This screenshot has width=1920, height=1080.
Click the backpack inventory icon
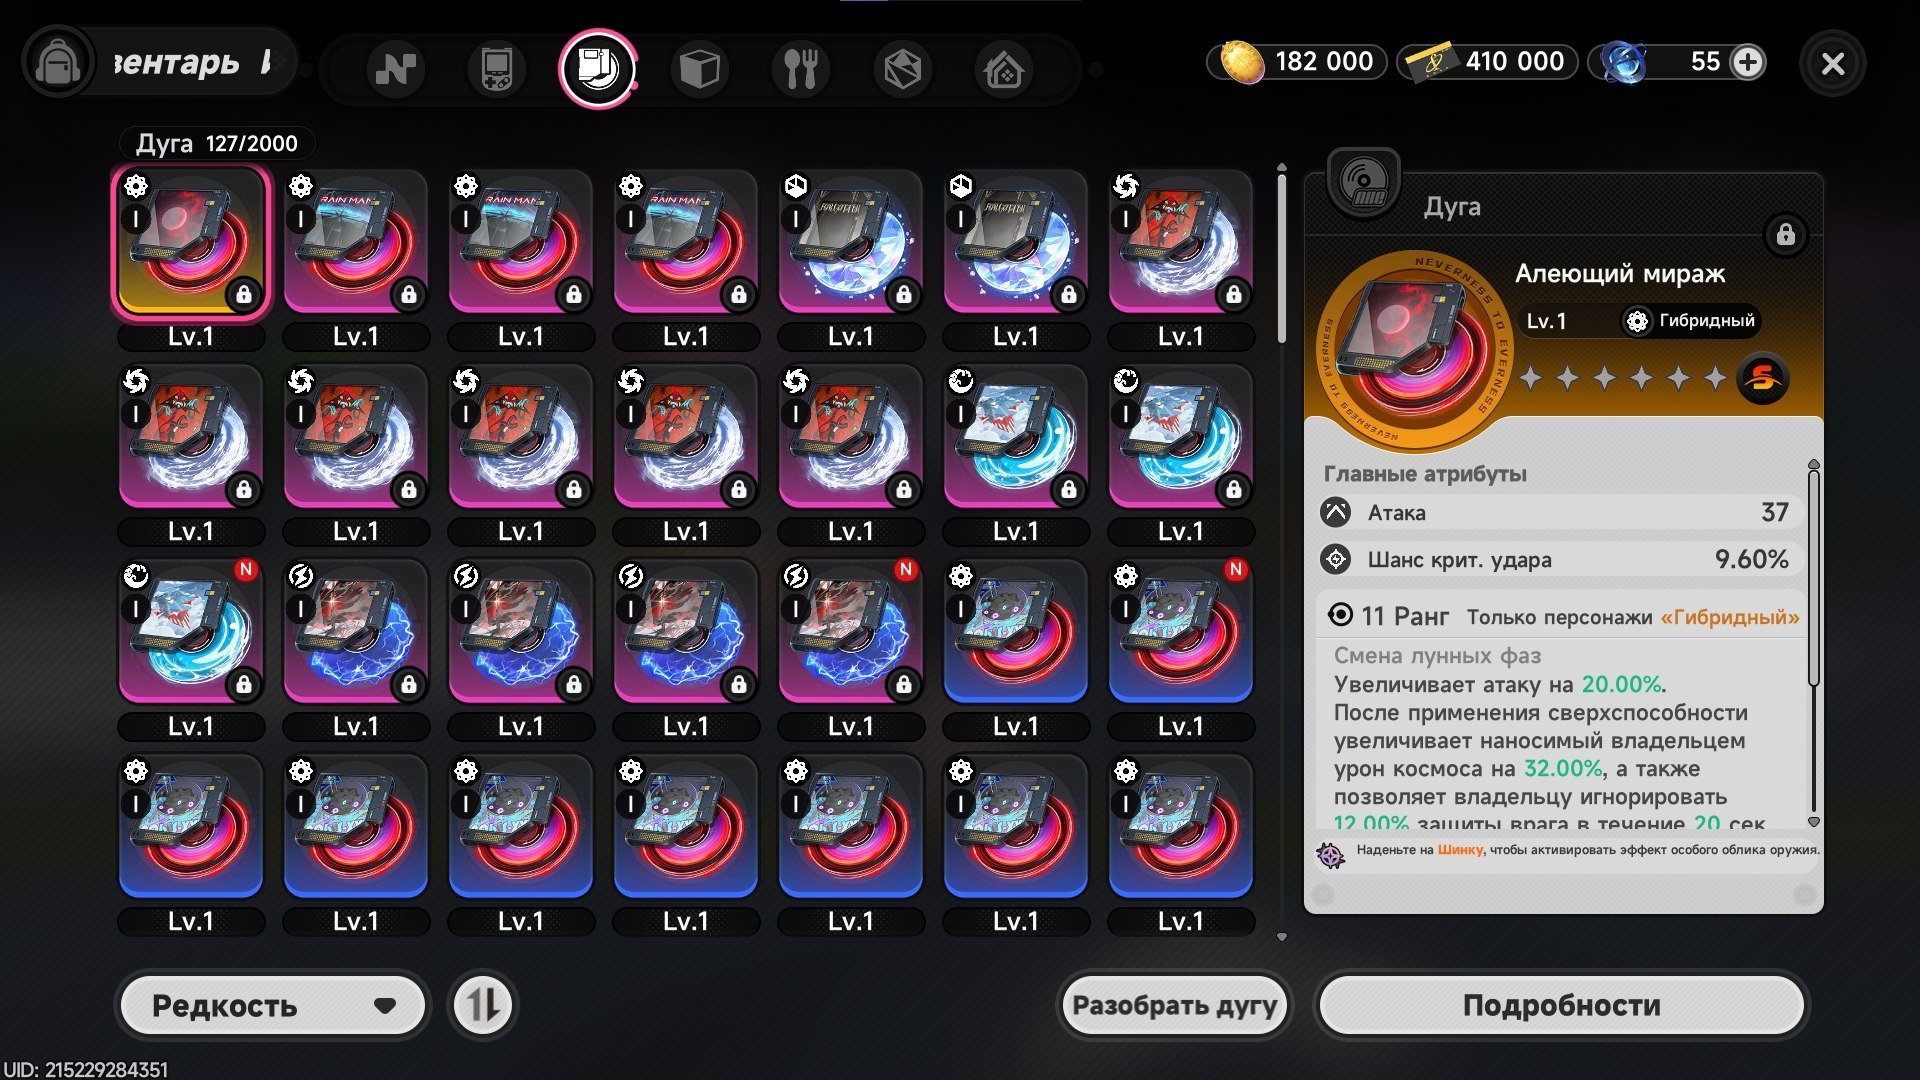(x=57, y=63)
